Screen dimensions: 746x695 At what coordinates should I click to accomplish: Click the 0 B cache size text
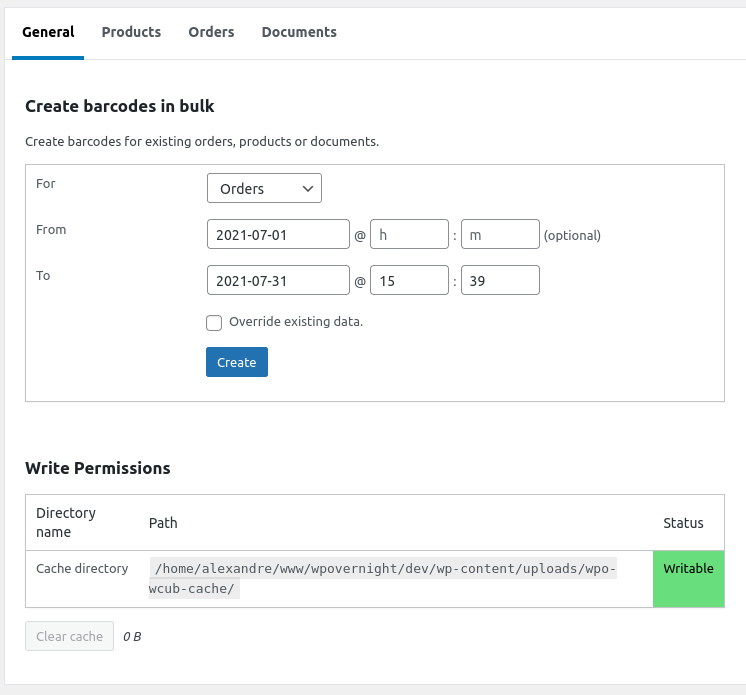pyautogui.click(x=132, y=636)
